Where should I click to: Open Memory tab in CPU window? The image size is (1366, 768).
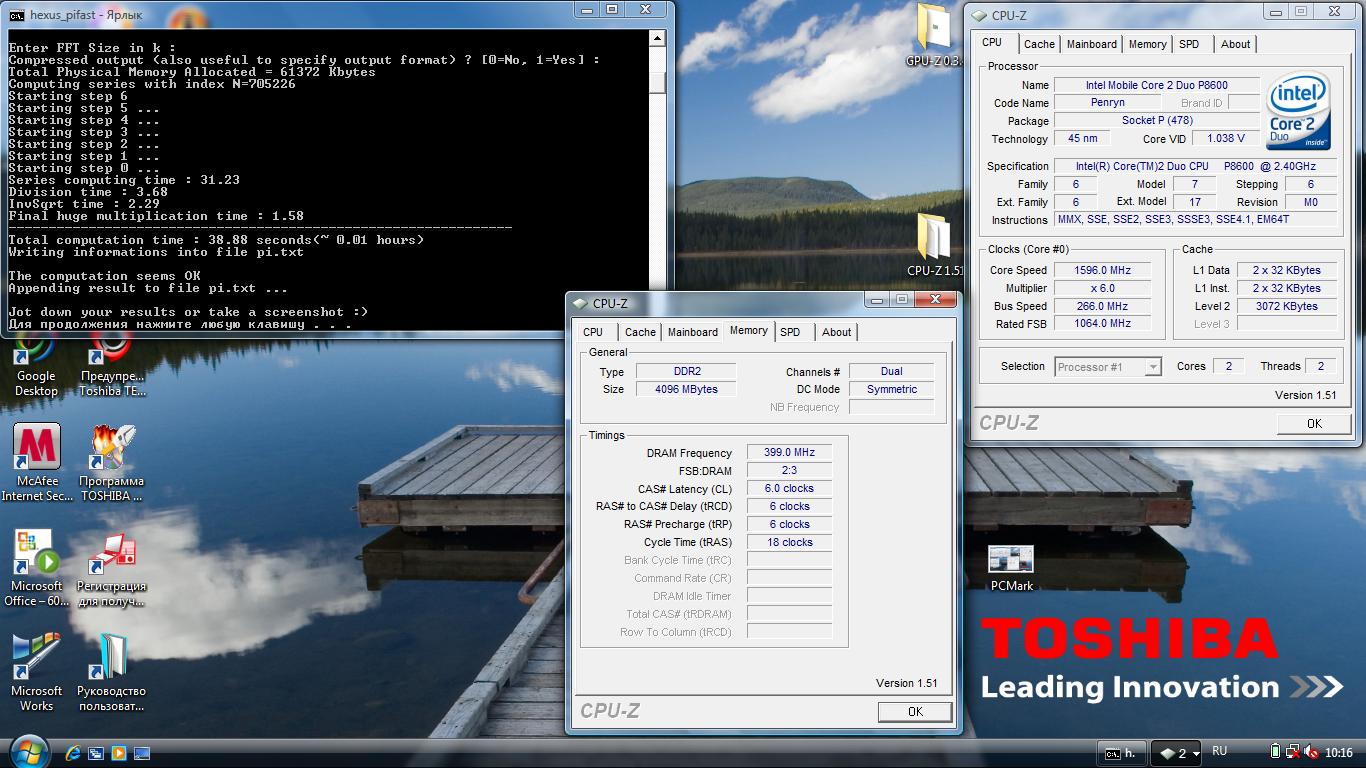pos(1147,44)
